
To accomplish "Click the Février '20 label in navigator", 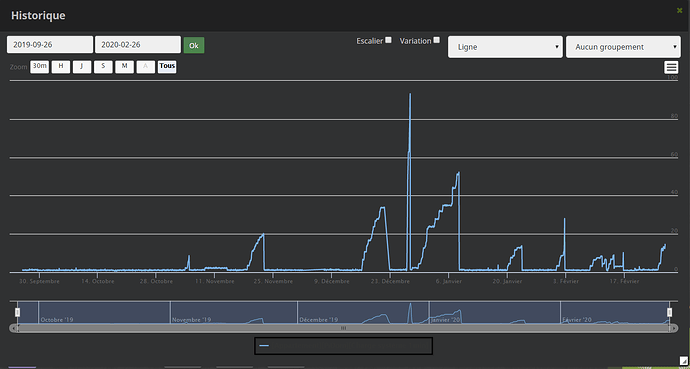I will pyautogui.click(x=577, y=320).
